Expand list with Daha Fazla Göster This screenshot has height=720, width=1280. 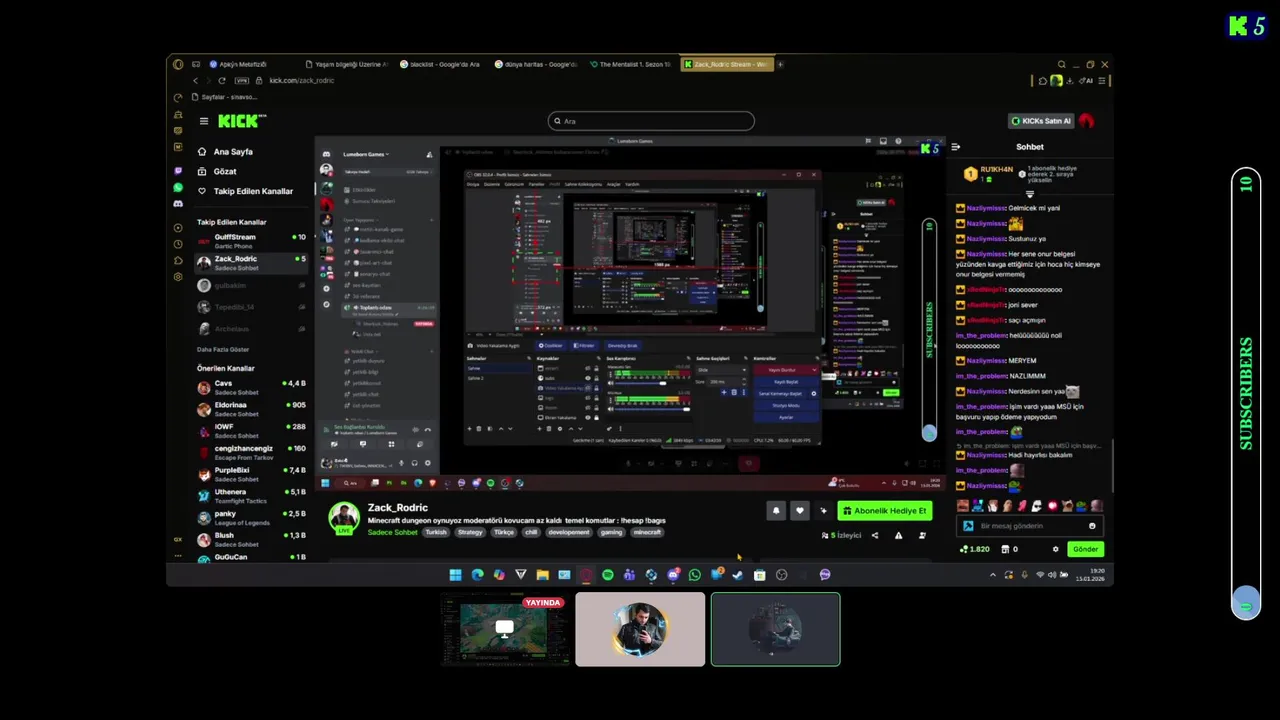pyautogui.click(x=223, y=349)
